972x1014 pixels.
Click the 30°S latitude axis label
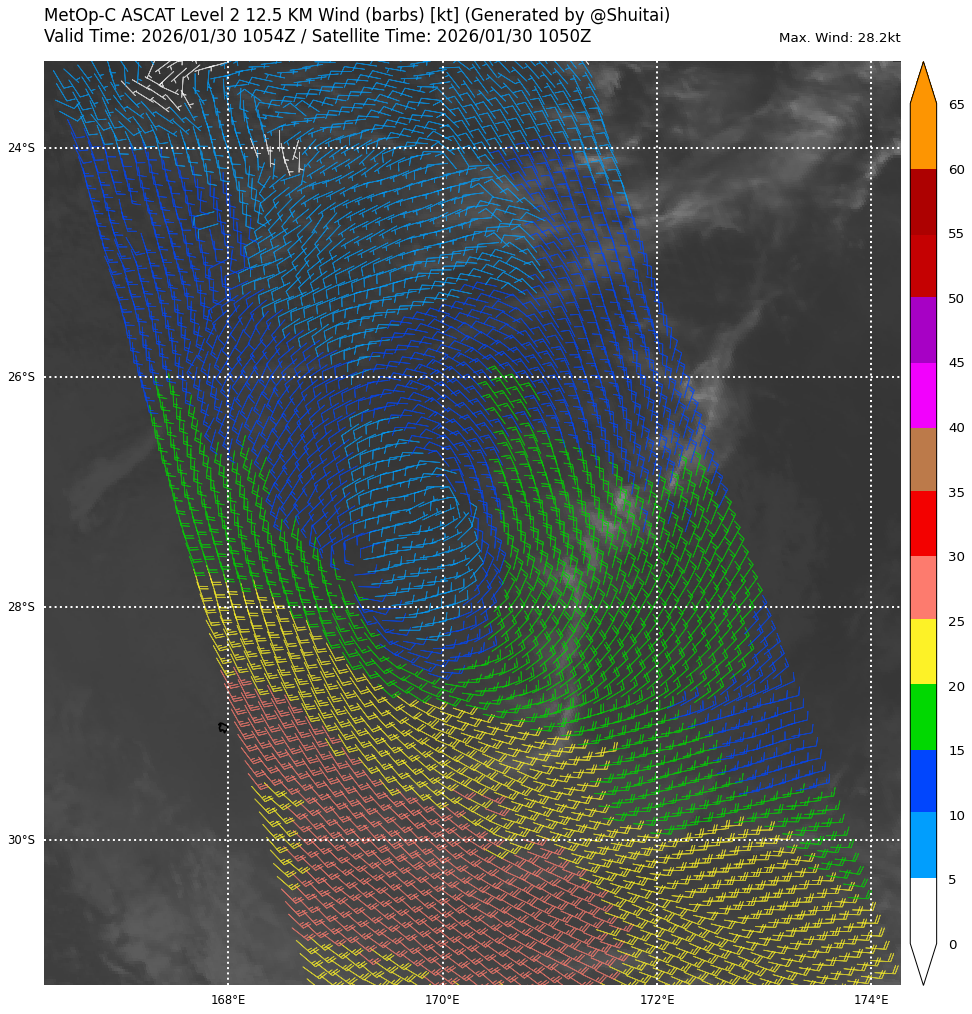click(21, 840)
